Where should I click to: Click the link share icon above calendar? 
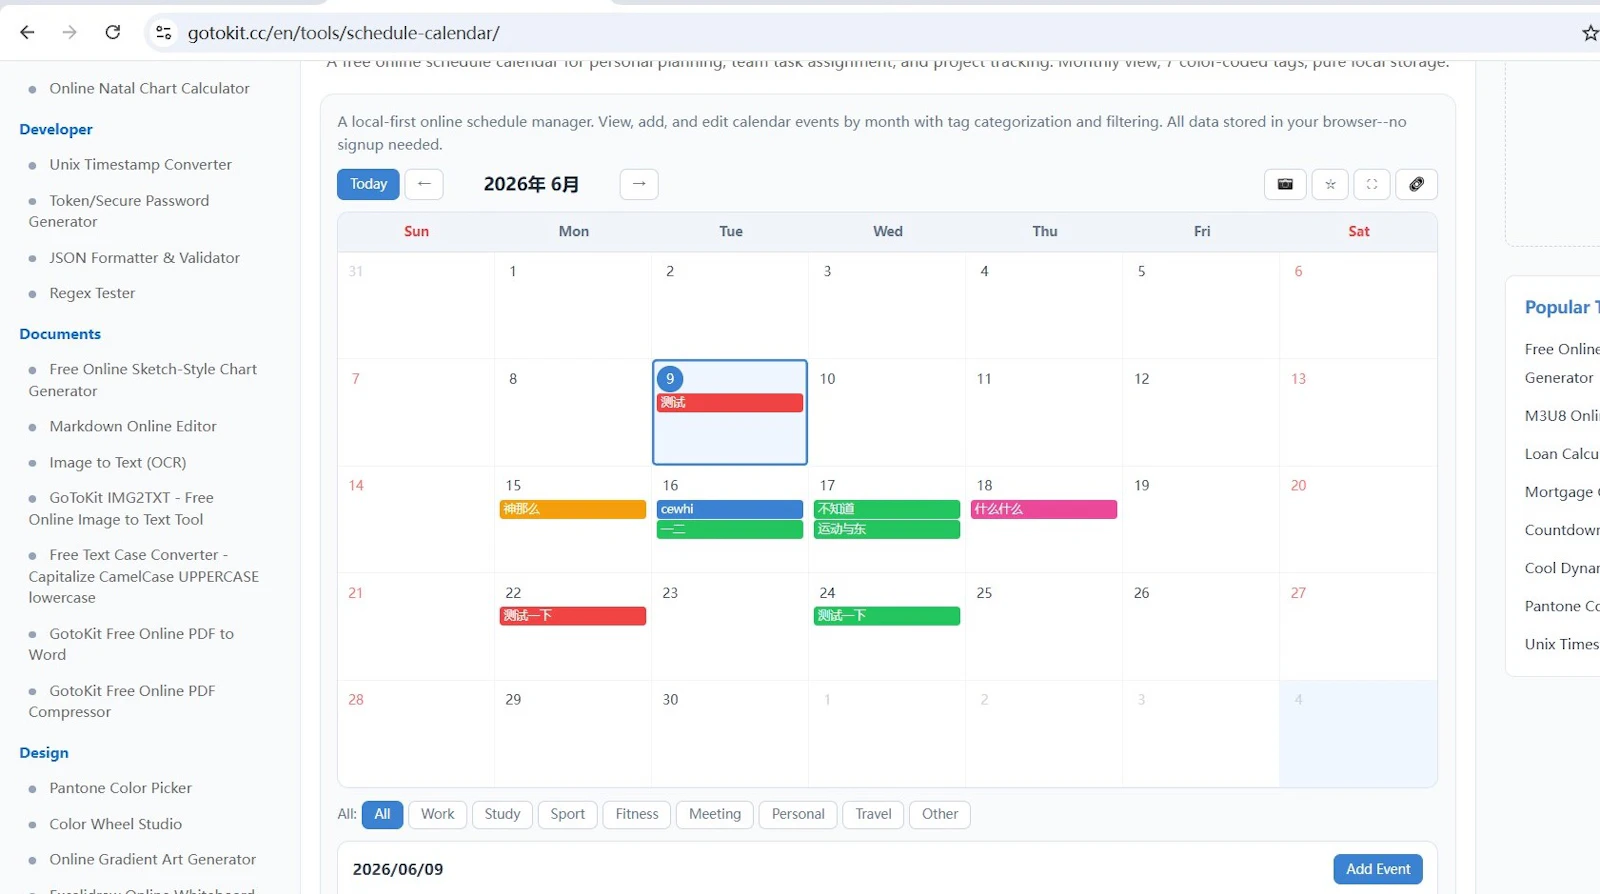click(x=1416, y=184)
